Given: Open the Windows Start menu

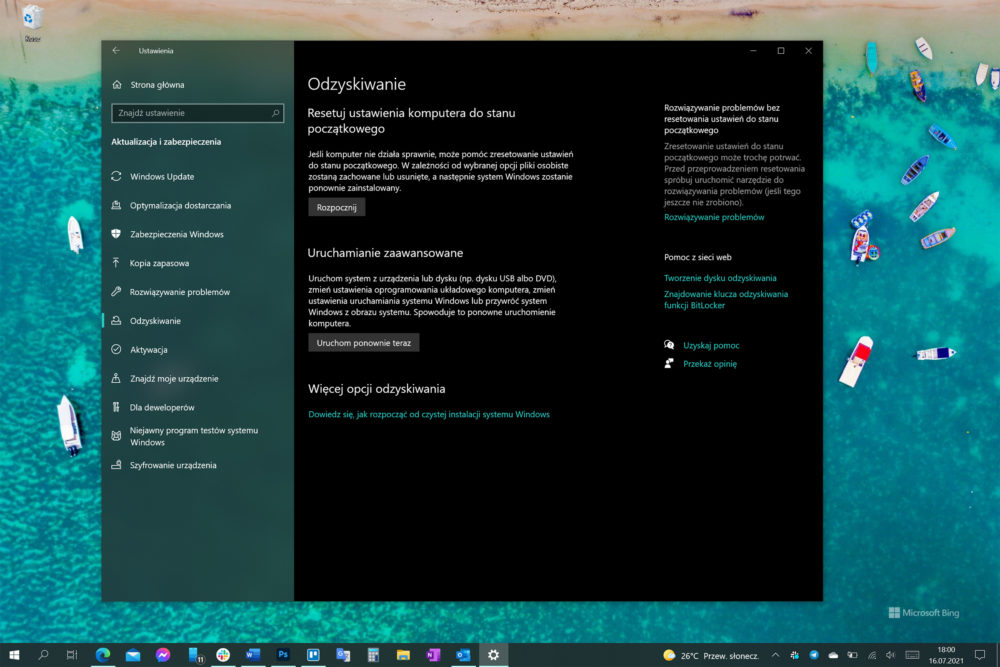Looking at the screenshot, I should pos(14,655).
